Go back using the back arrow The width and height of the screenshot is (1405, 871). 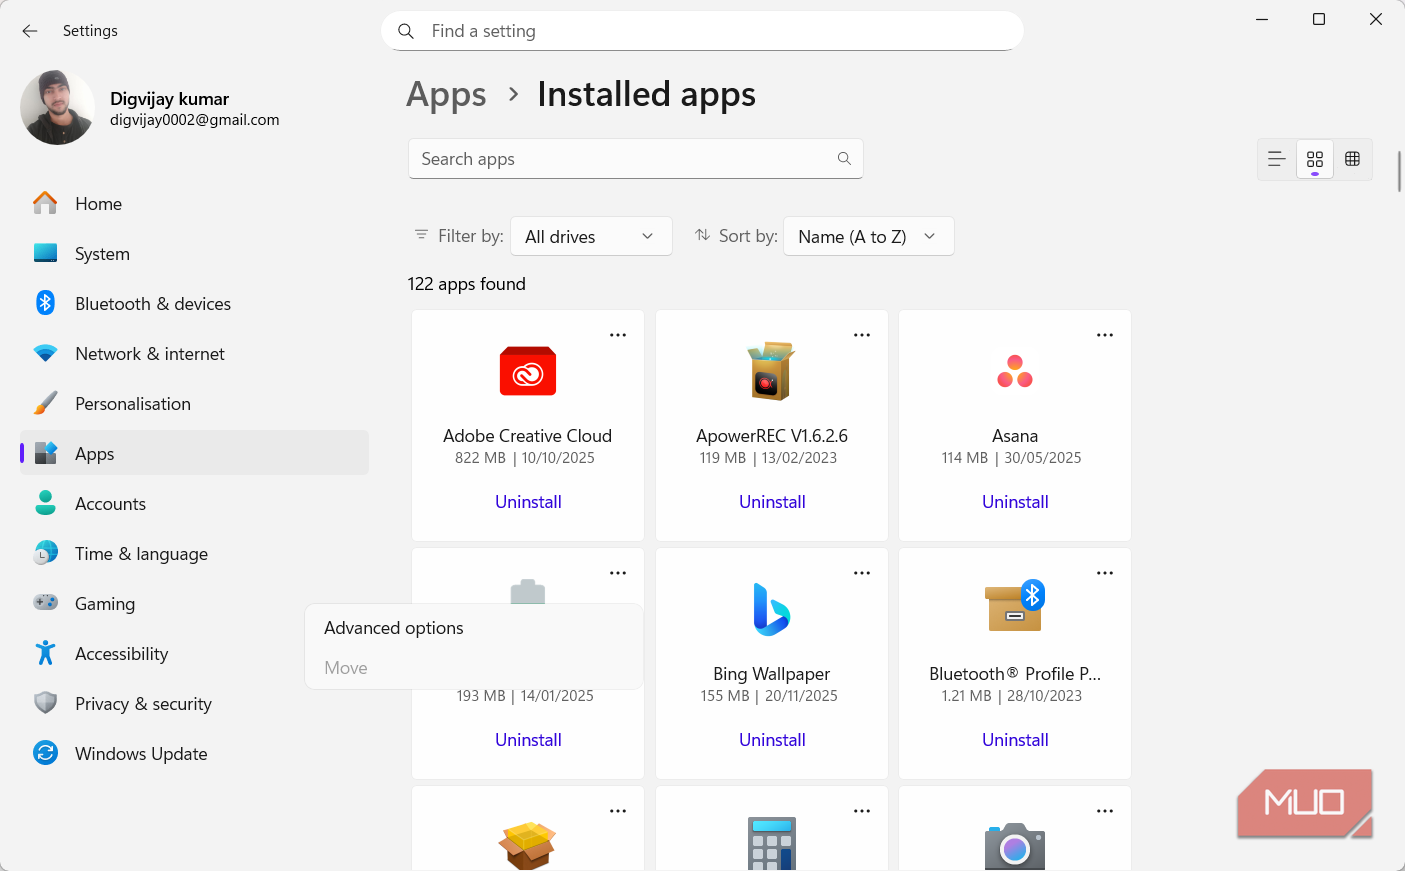[30, 31]
